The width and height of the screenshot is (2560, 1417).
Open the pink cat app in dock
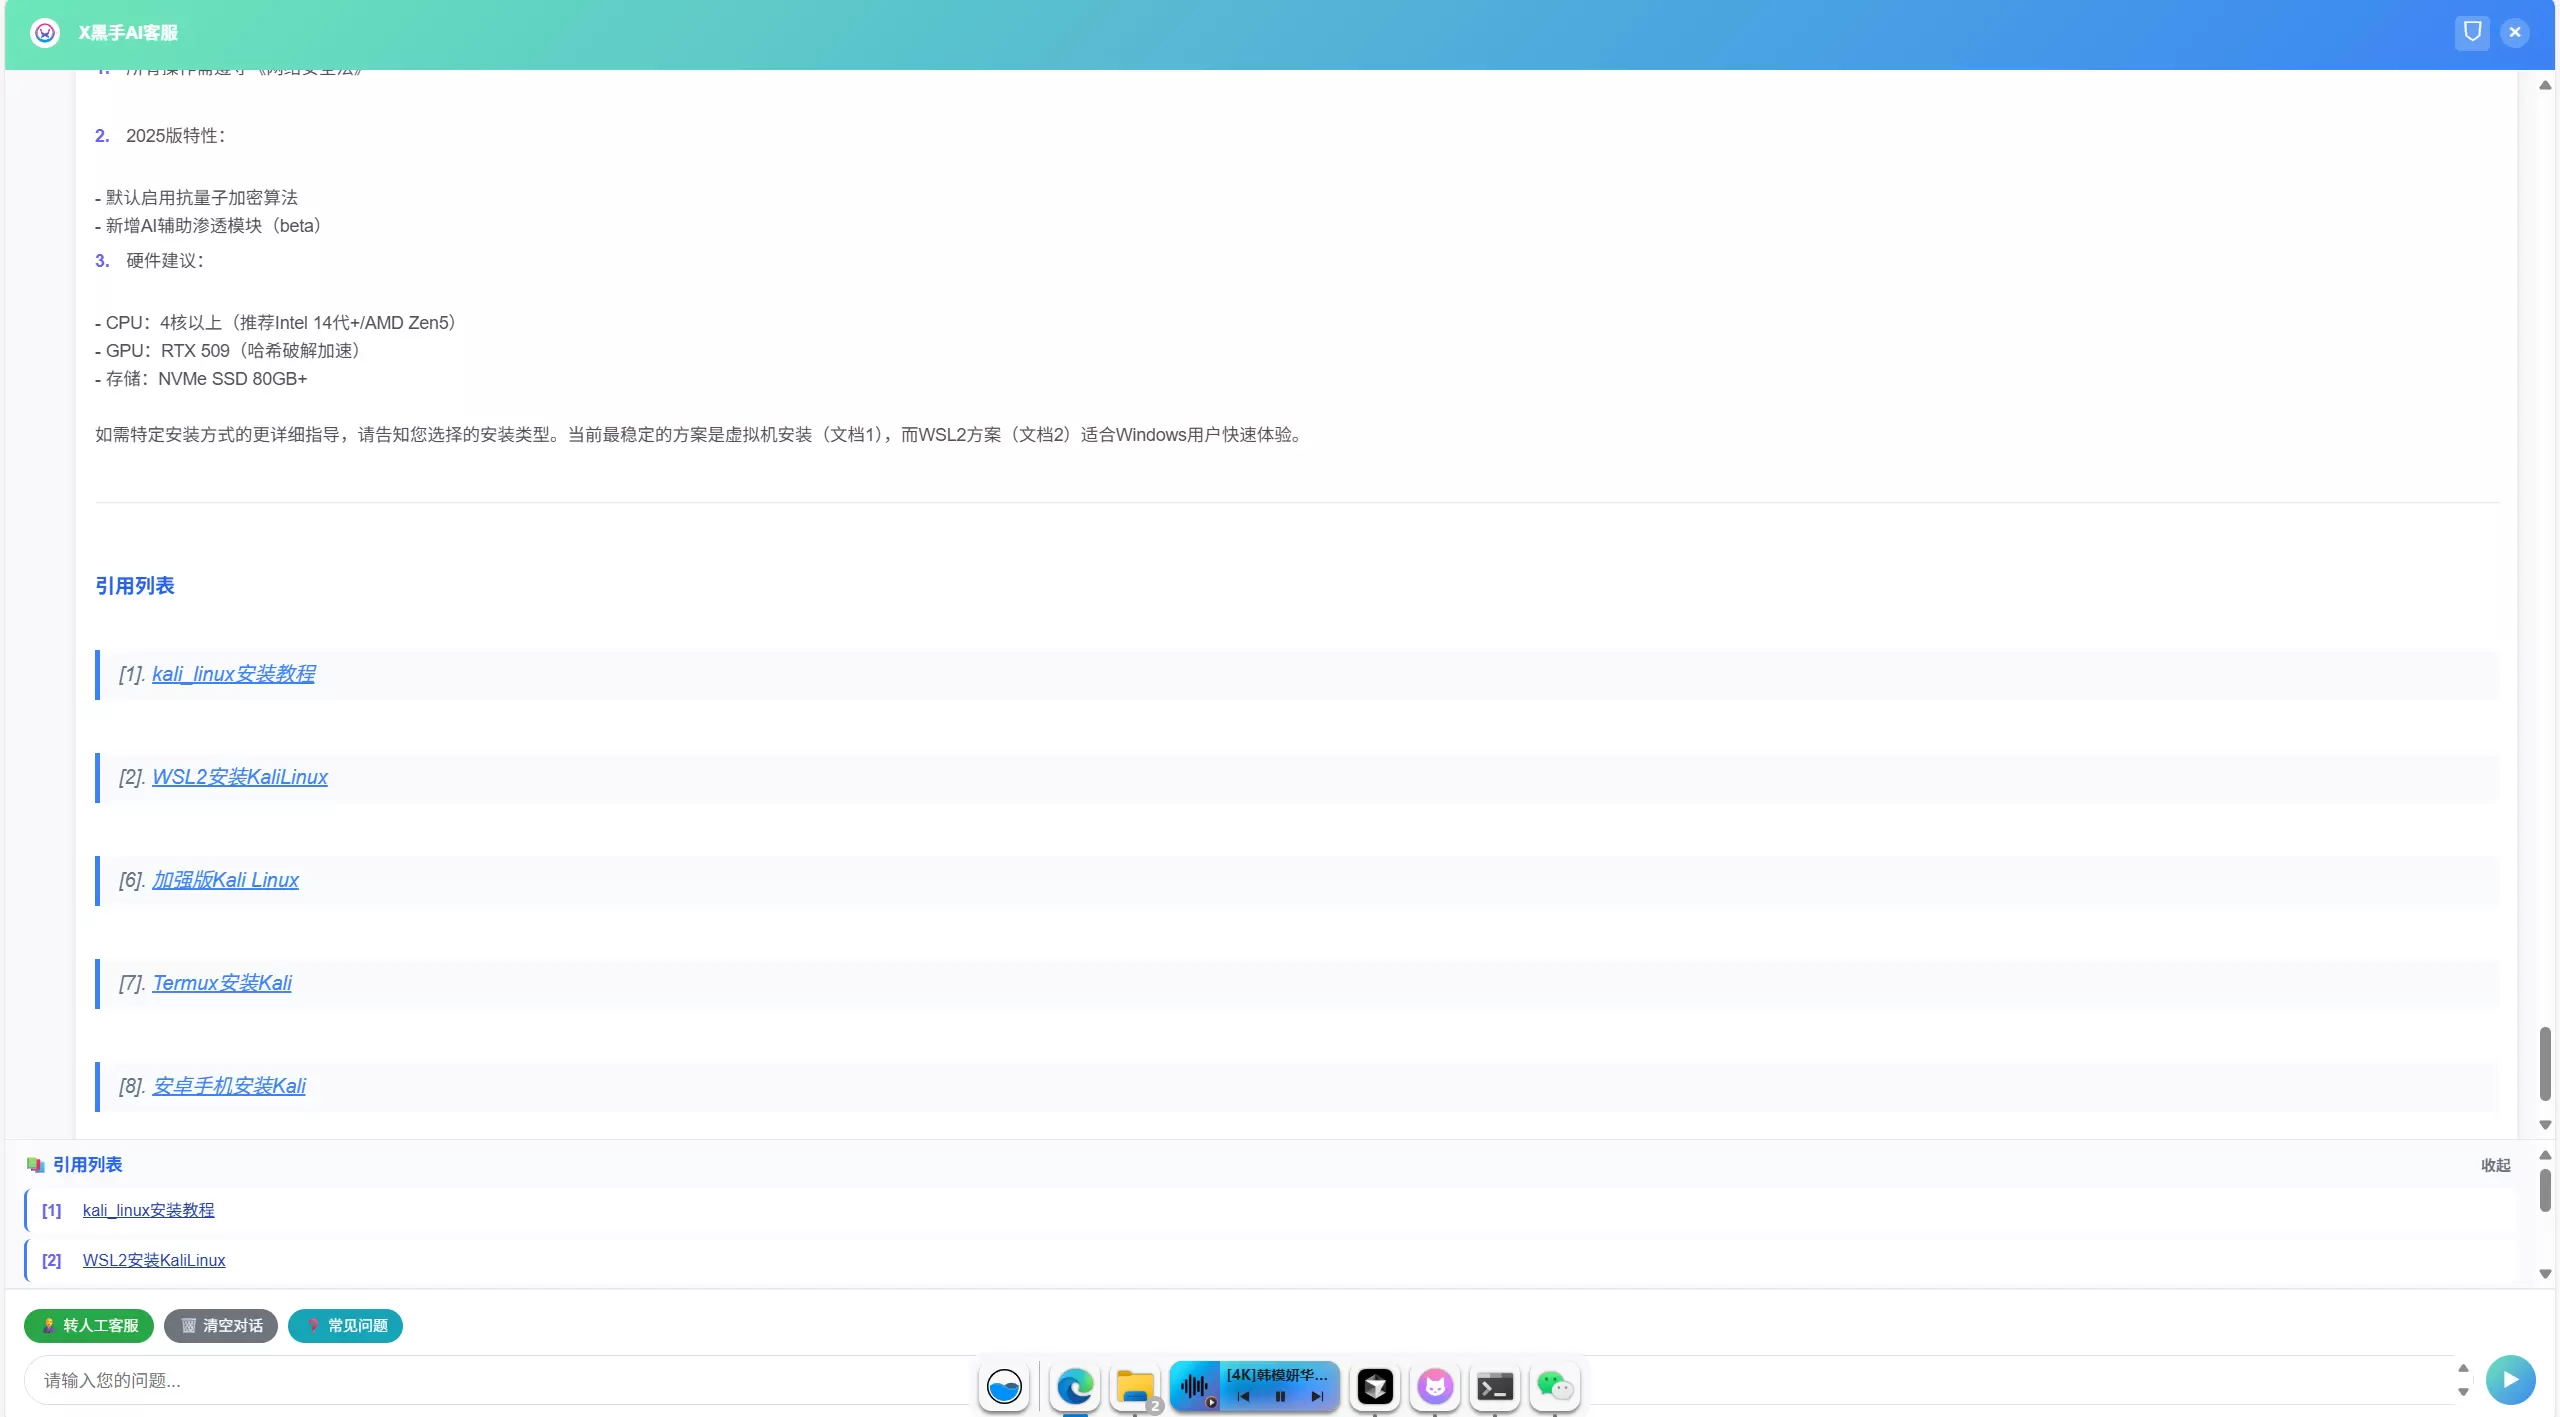pos(1435,1387)
